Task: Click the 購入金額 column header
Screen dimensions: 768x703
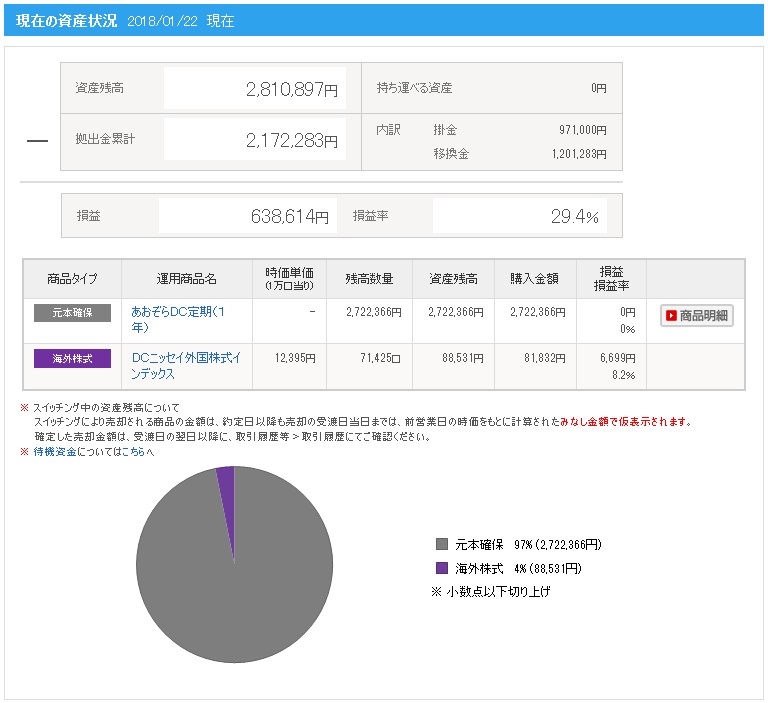Action: [534, 279]
